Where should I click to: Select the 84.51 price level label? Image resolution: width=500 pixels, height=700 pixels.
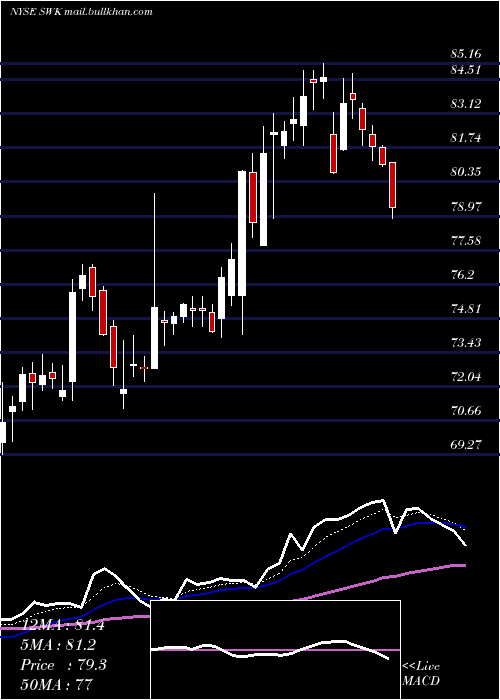tap(466, 70)
